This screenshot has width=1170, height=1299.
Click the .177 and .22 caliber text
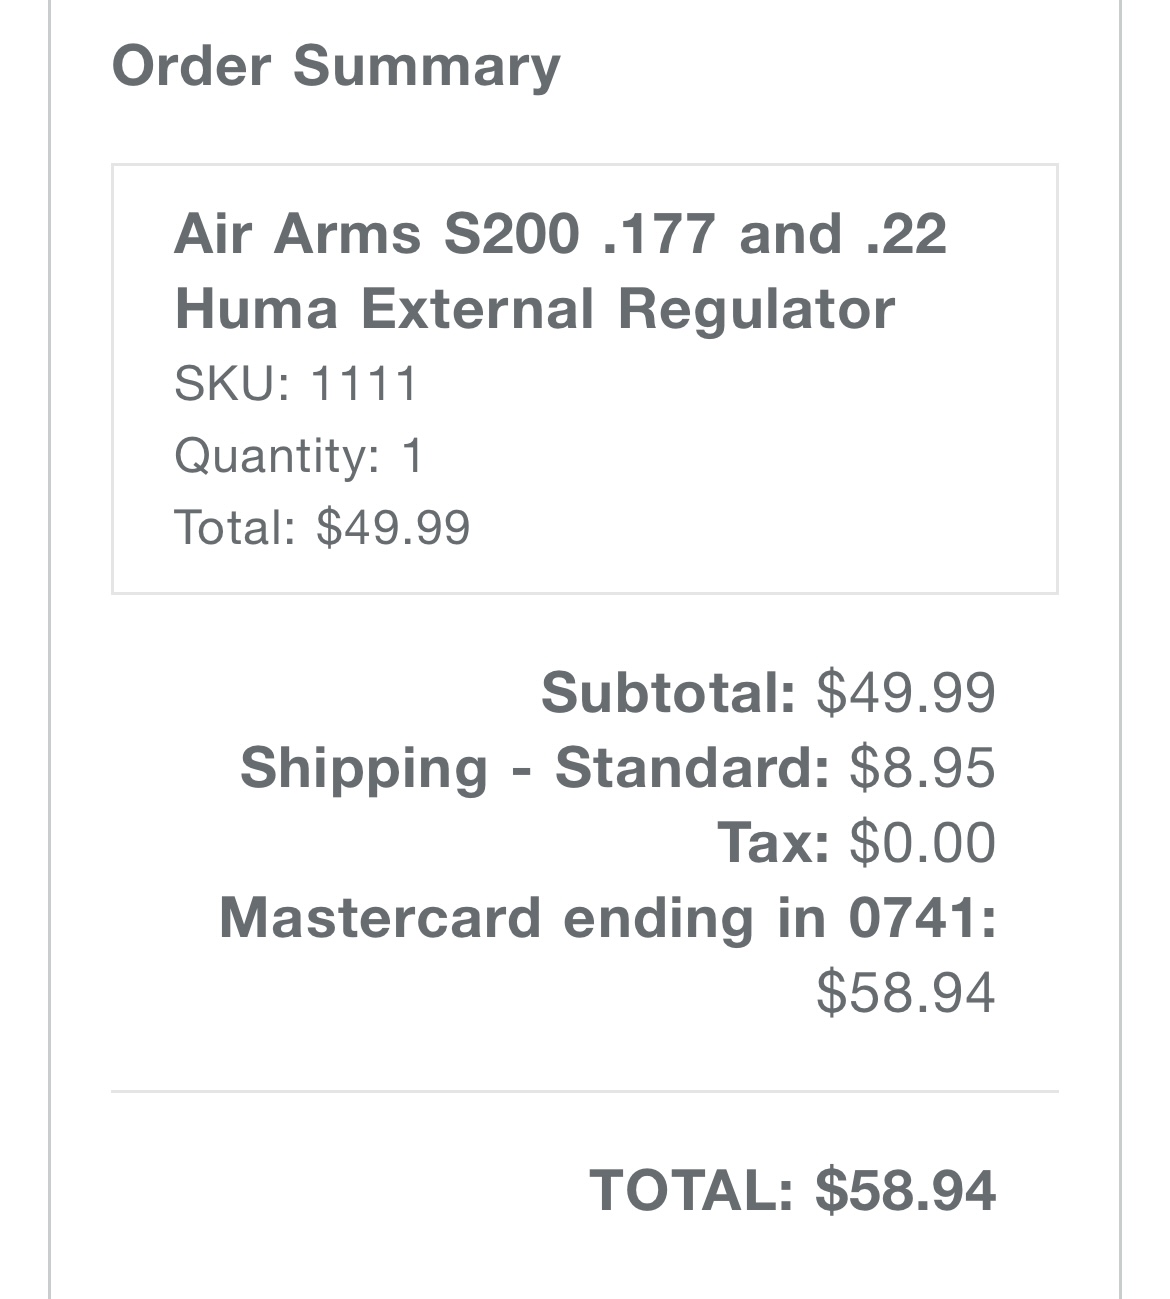775,234
